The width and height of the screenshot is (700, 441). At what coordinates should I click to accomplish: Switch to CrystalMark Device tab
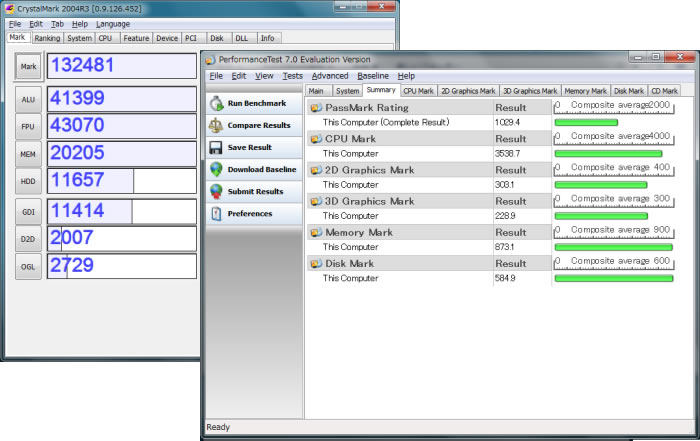pos(167,38)
